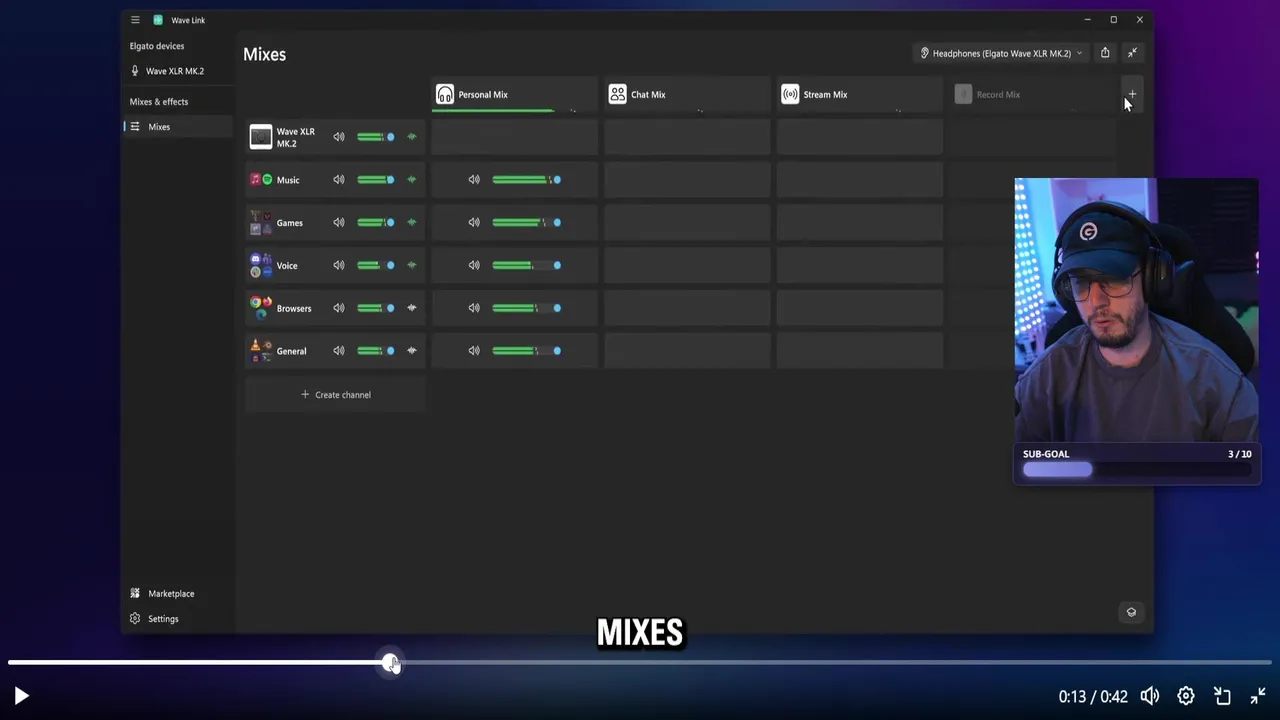
Task: Adjust the Wave XLR MK.2 channel volume slider
Action: 376,137
